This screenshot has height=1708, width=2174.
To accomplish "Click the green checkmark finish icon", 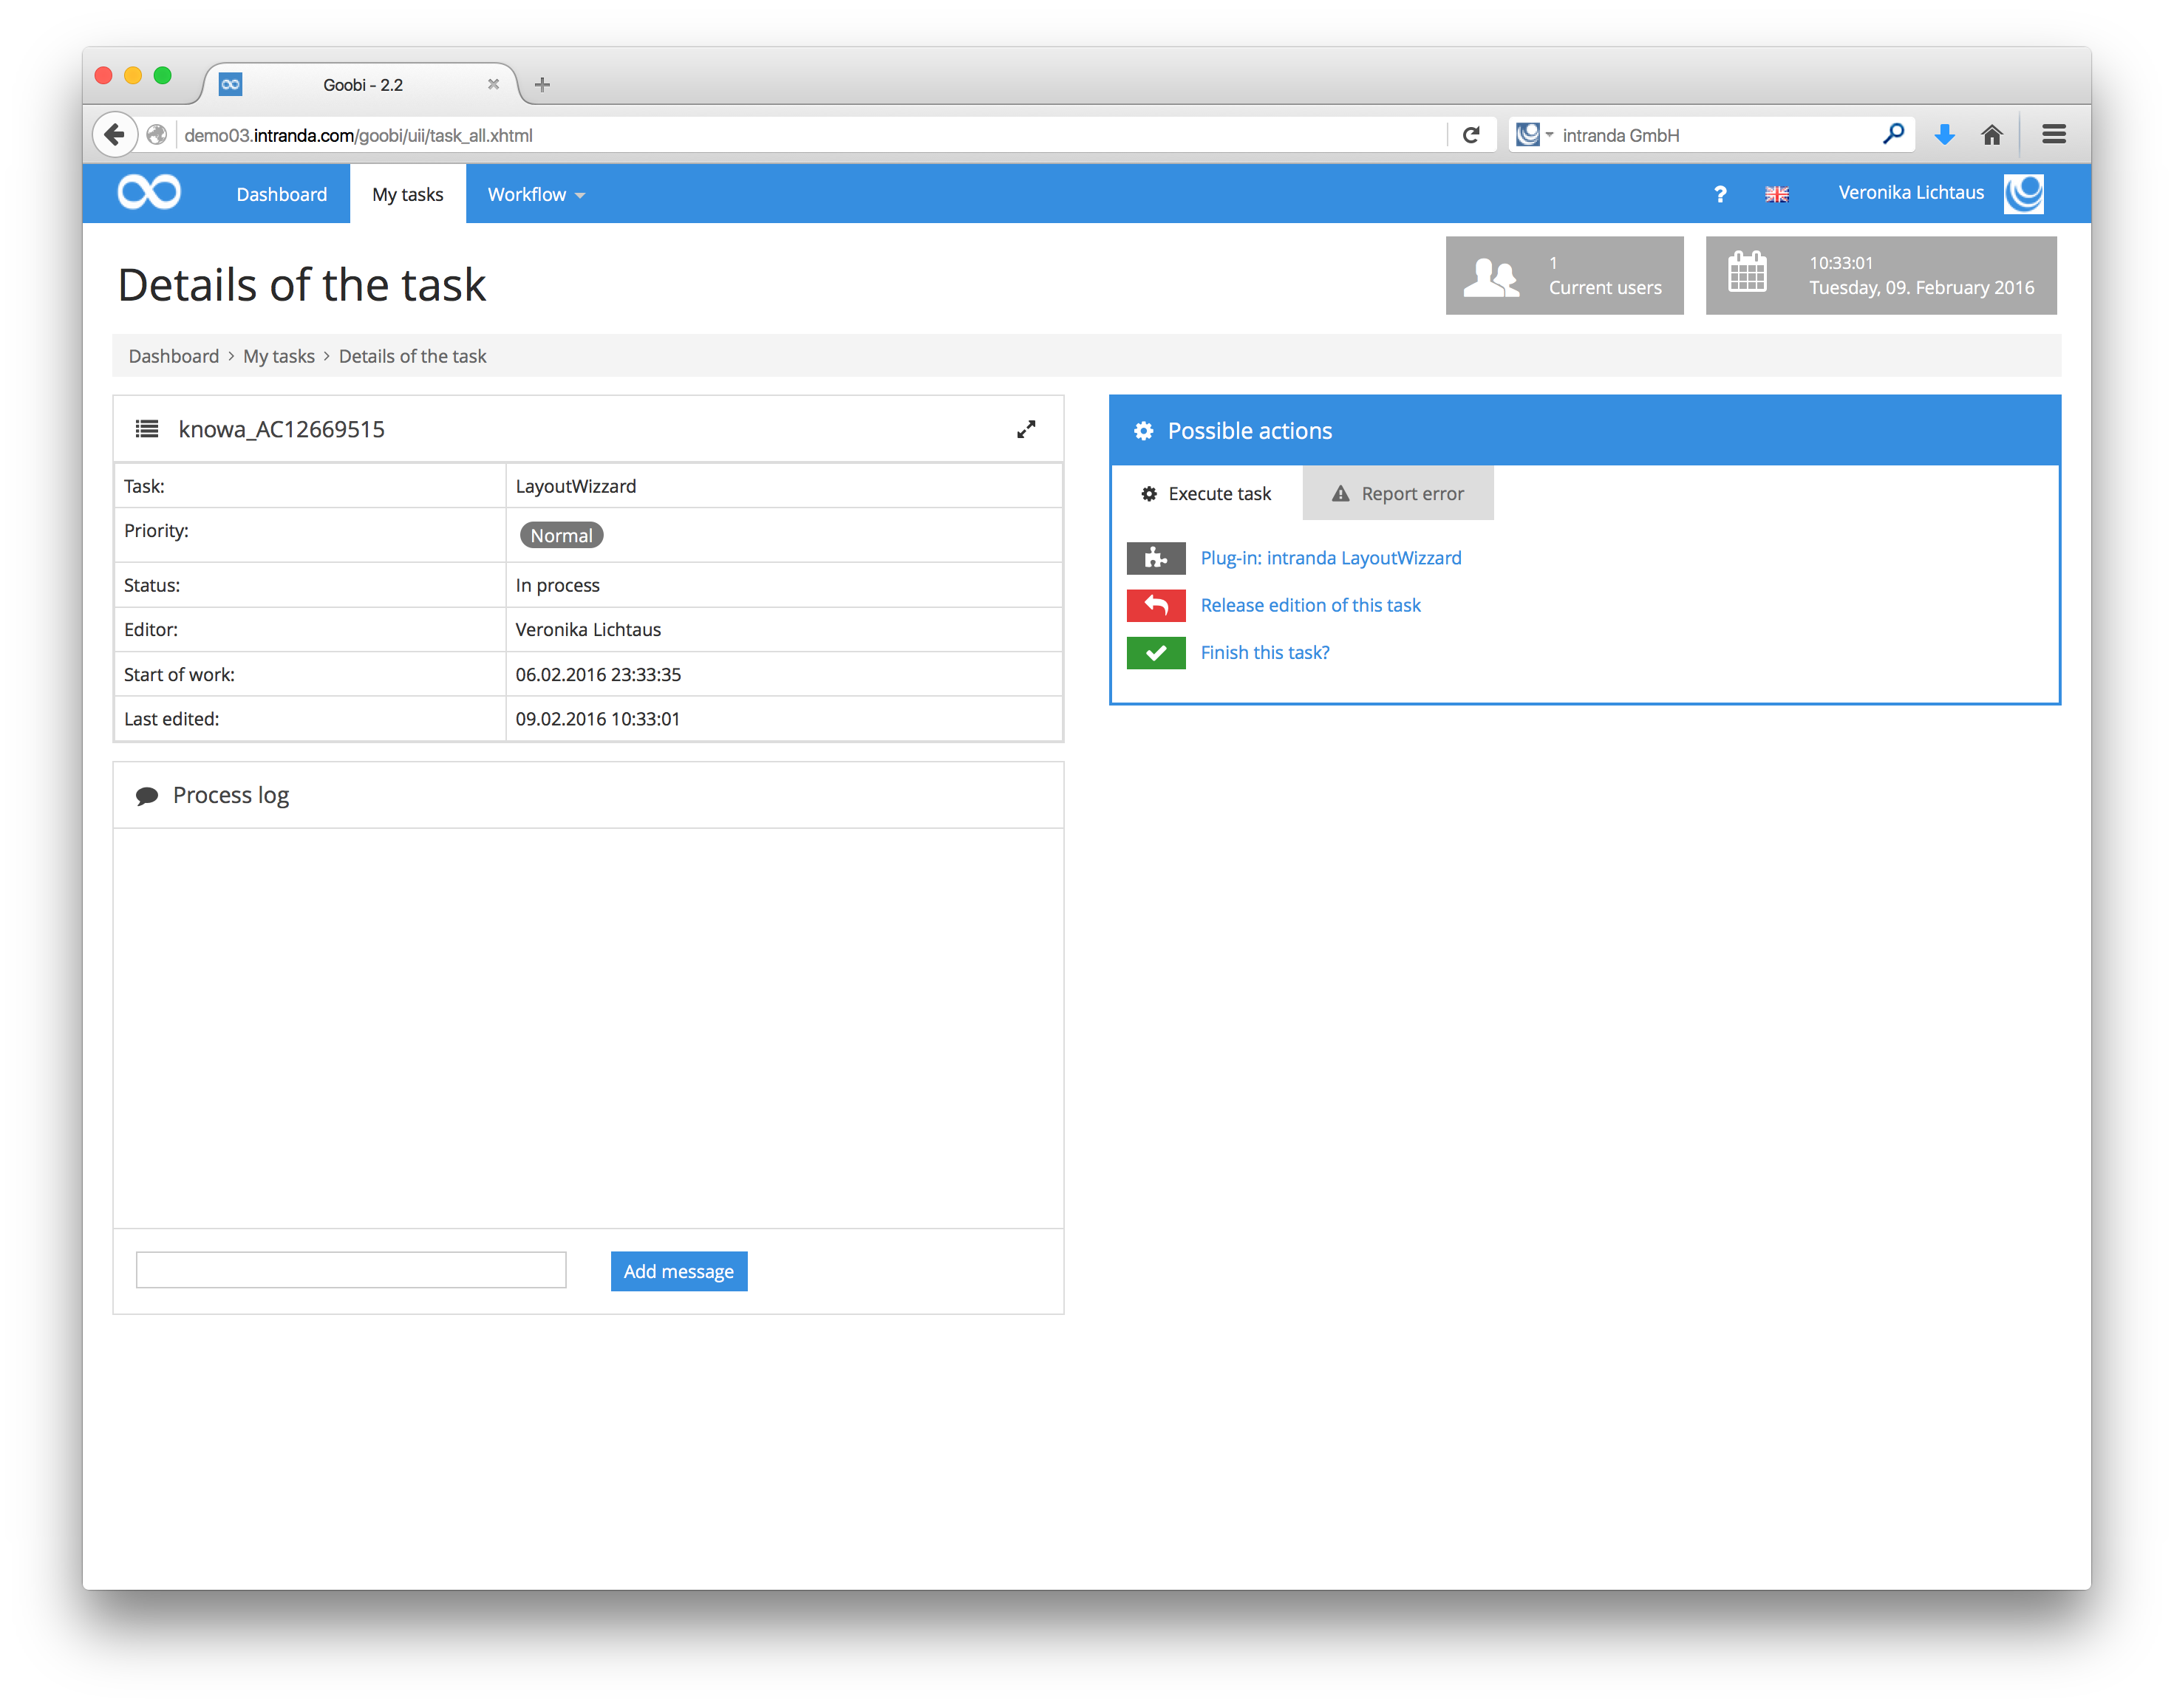I will [1155, 652].
